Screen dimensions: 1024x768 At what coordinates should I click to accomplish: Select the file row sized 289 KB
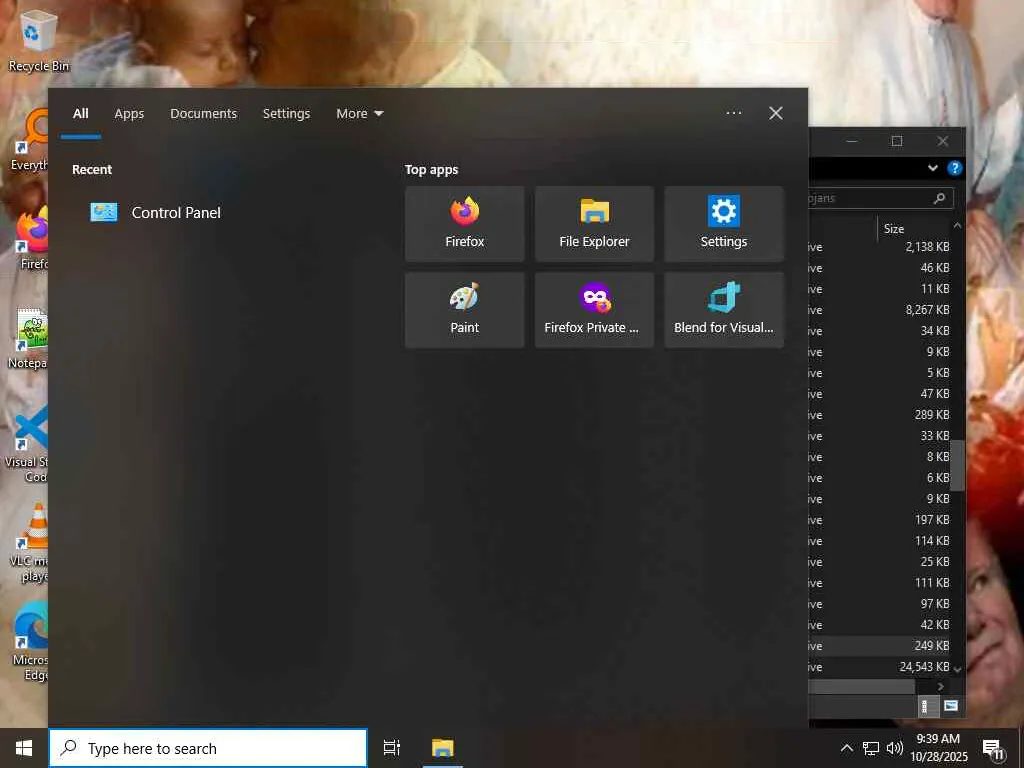880,415
